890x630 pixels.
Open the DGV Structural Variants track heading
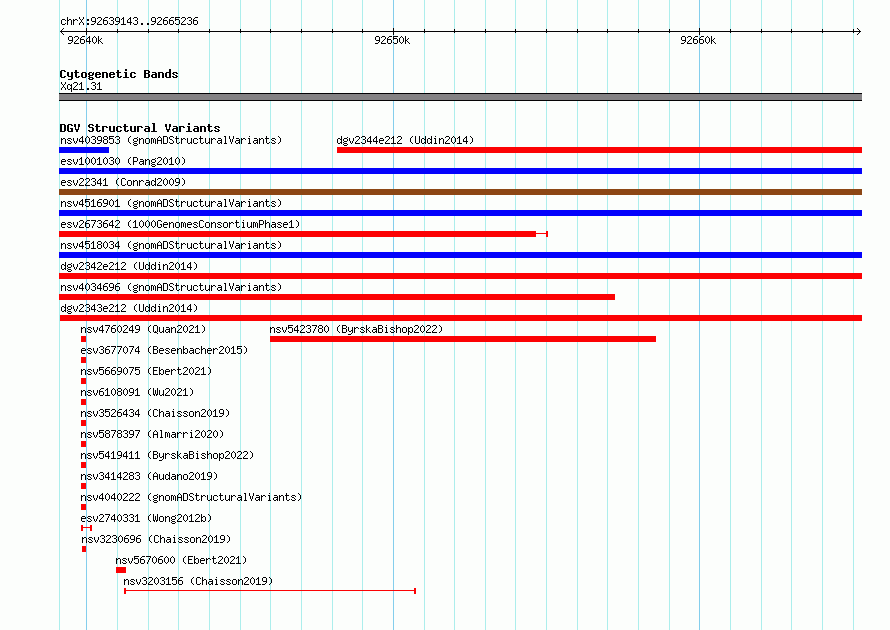[140, 128]
